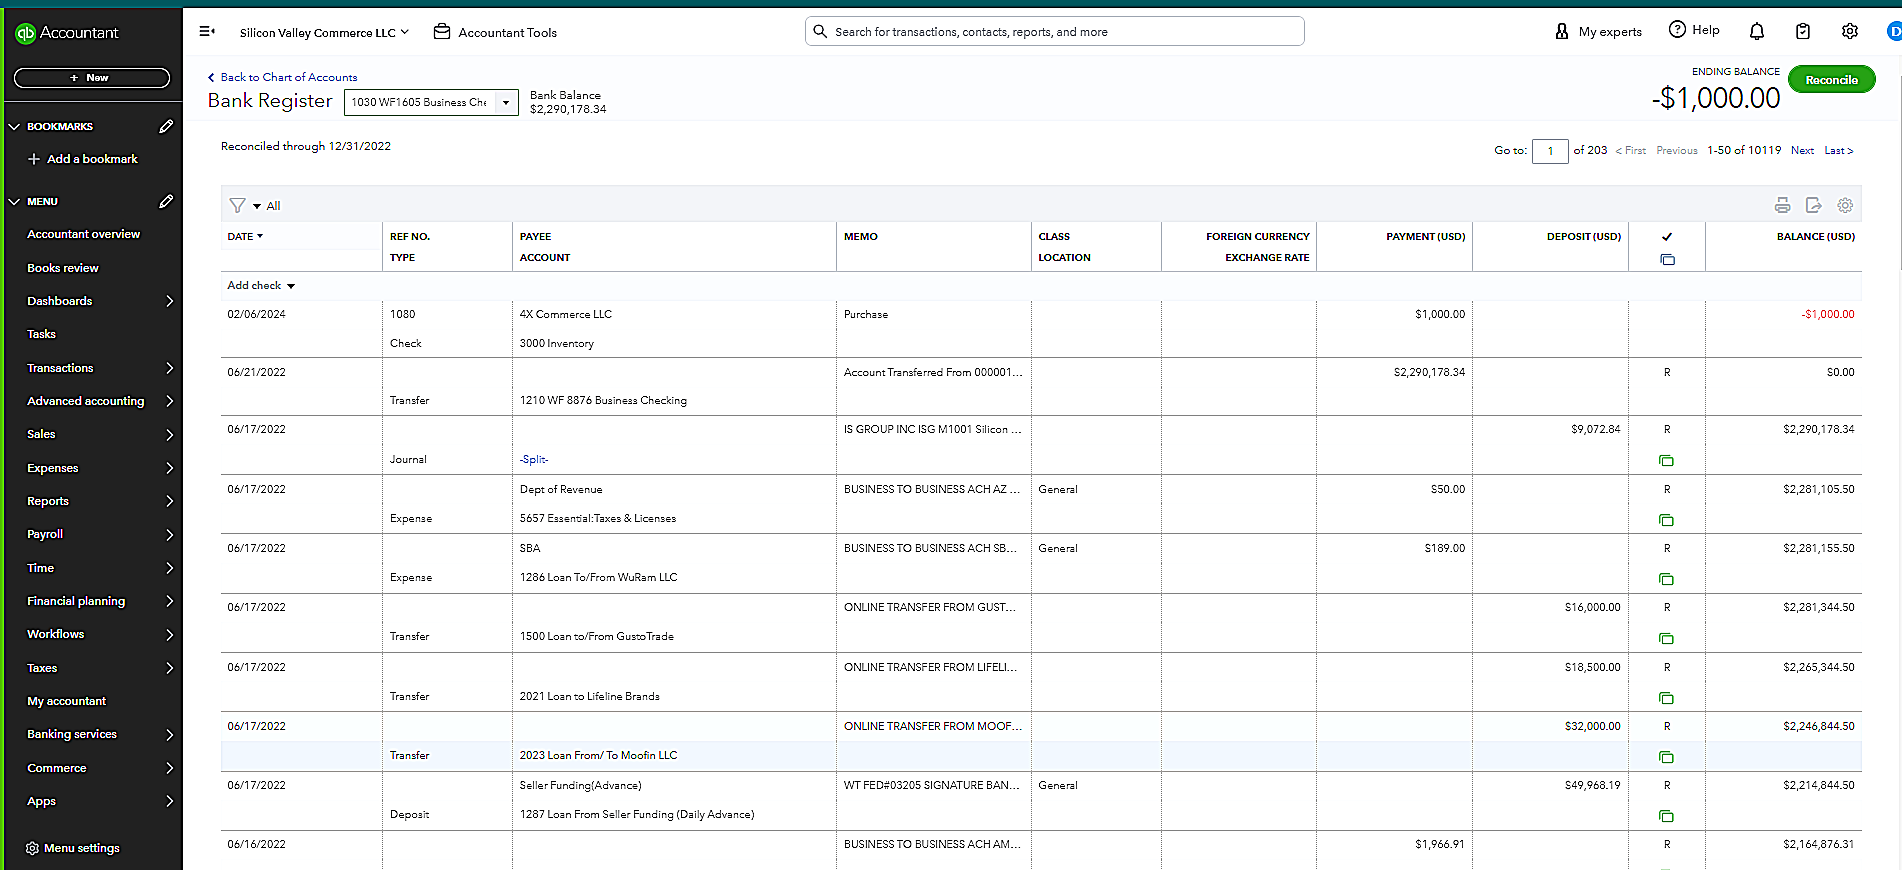Click the search magnifier icon
Screen dimensions: 1902x870
(x=820, y=32)
